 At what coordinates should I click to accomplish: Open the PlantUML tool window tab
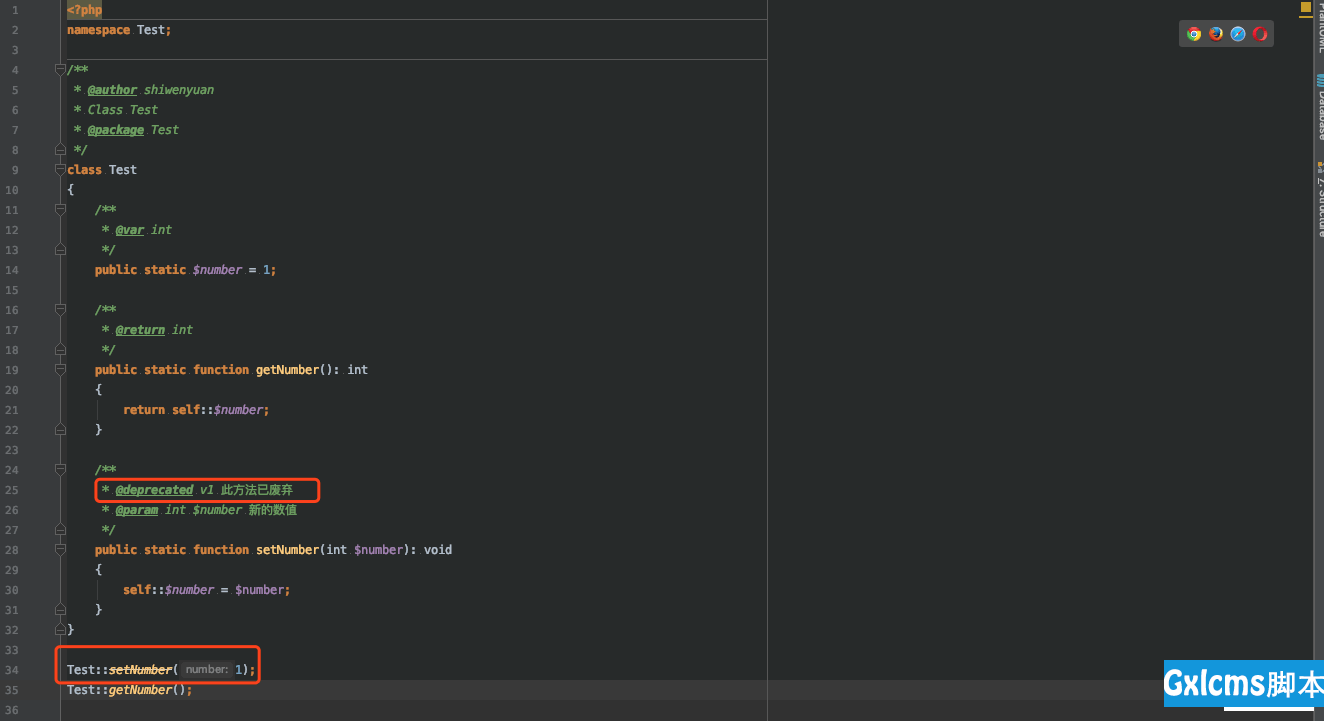1319,27
